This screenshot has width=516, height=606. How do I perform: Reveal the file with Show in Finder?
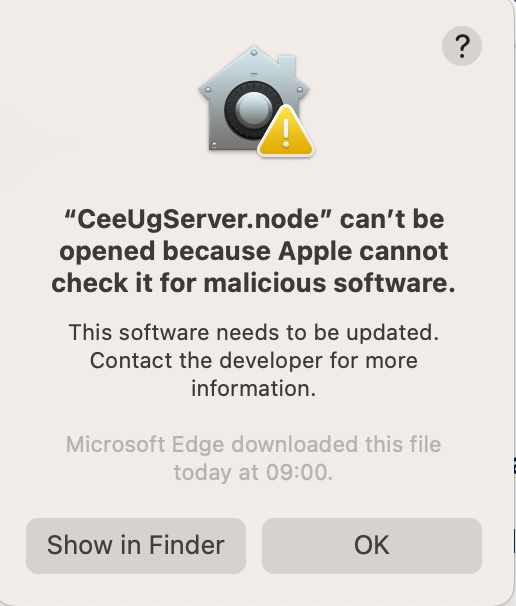[136, 545]
